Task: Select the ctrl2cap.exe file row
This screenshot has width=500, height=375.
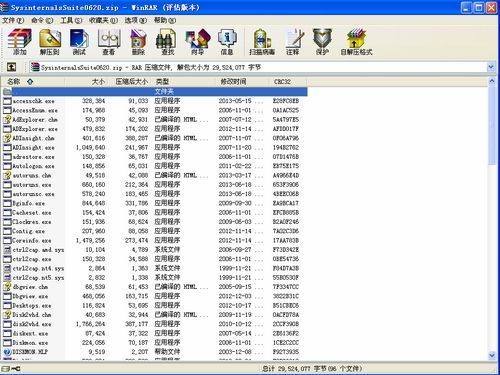Action: point(153,259)
